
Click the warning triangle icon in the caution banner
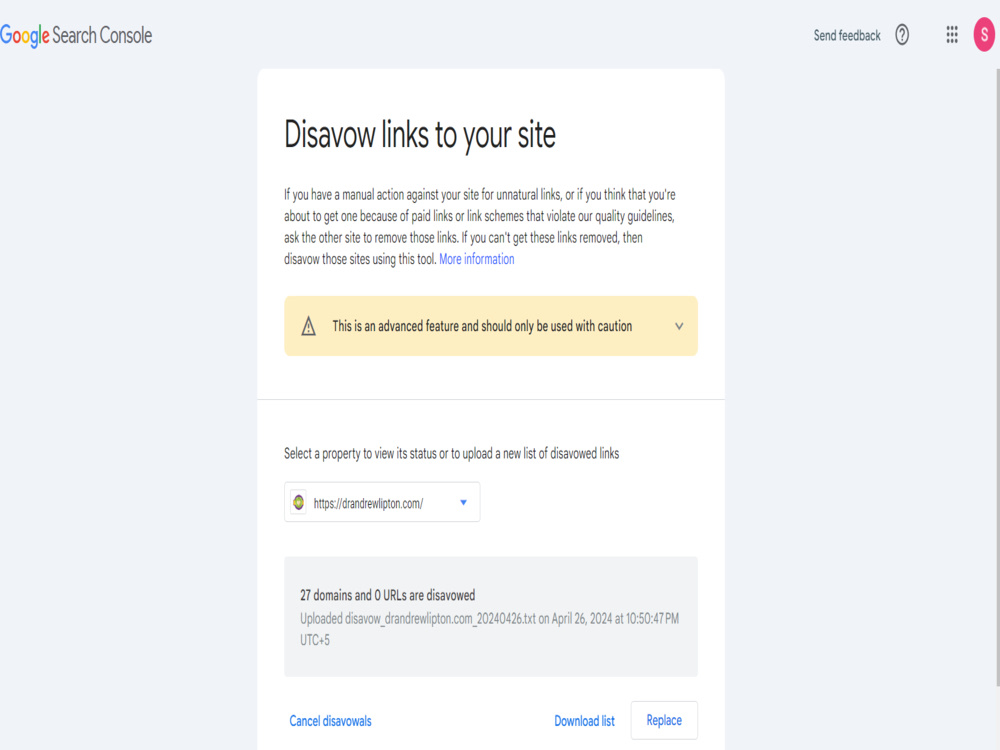coord(309,326)
